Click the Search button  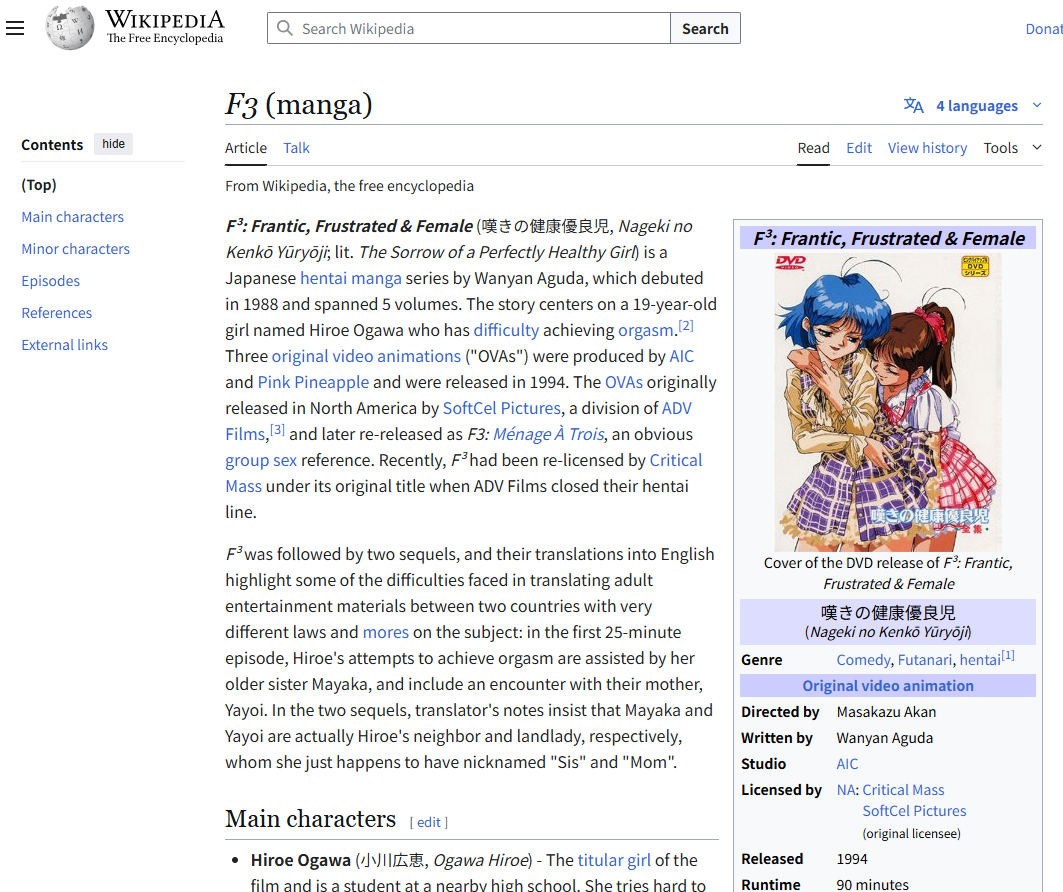point(705,28)
